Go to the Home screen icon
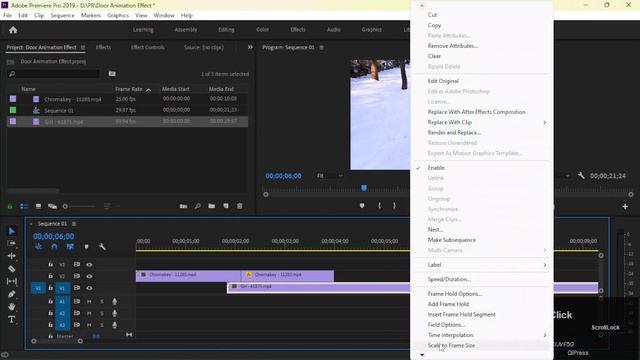Image resolution: width=640 pixels, height=360 pixels. 13,30
